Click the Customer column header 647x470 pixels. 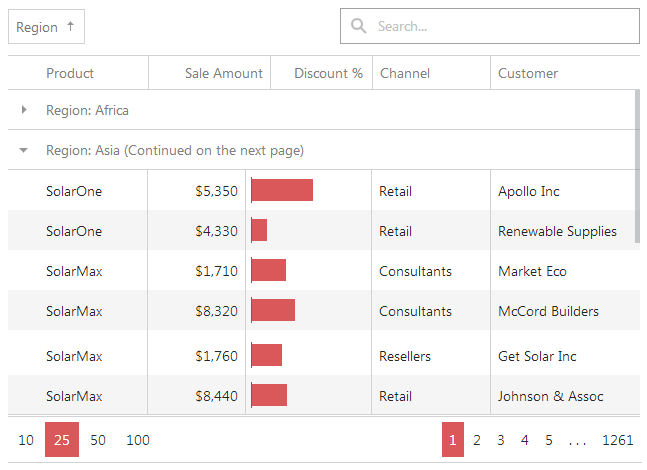tap(528, 73)
